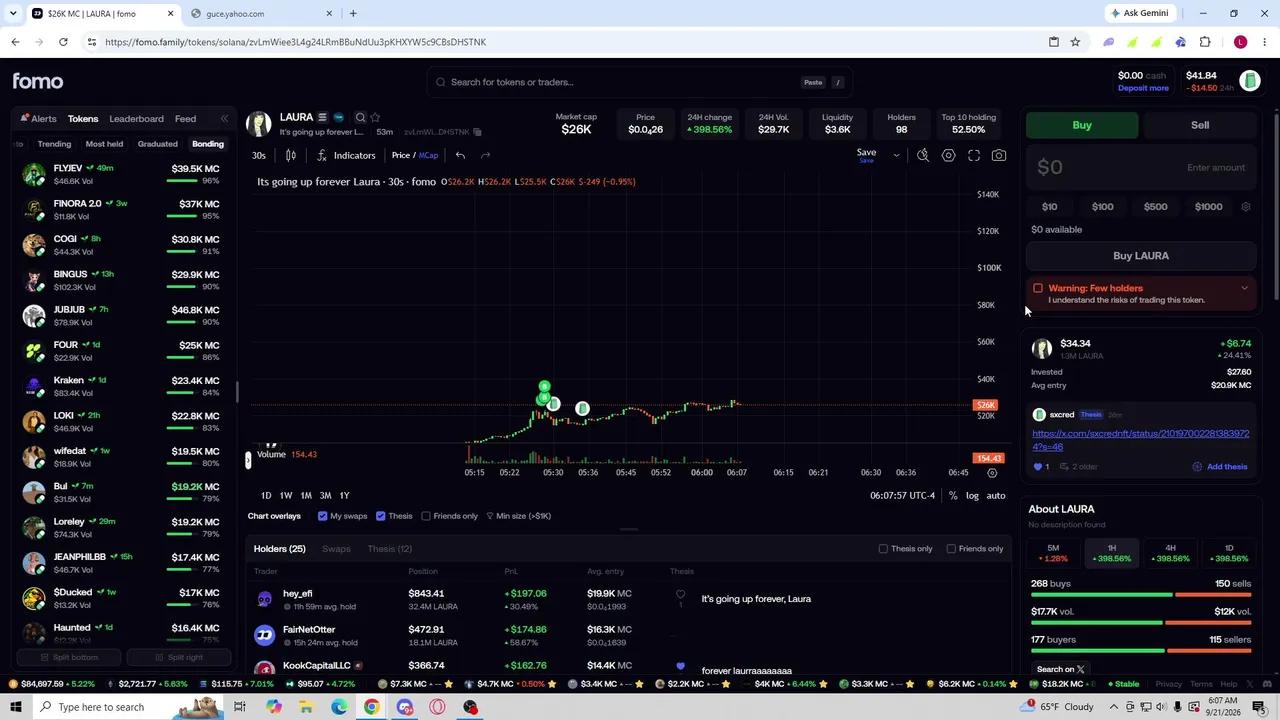The image size is (1280, 720).
Task: Click the 177 buyers versus sellers bar
Action: (1141, 651)
